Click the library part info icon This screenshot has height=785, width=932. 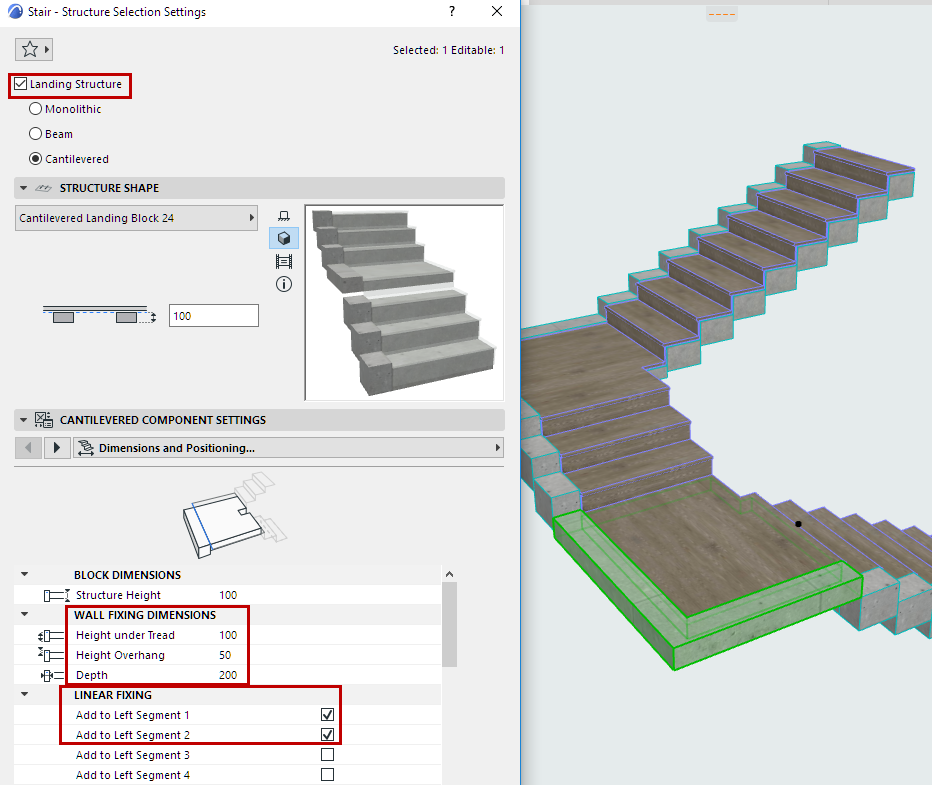283,284
